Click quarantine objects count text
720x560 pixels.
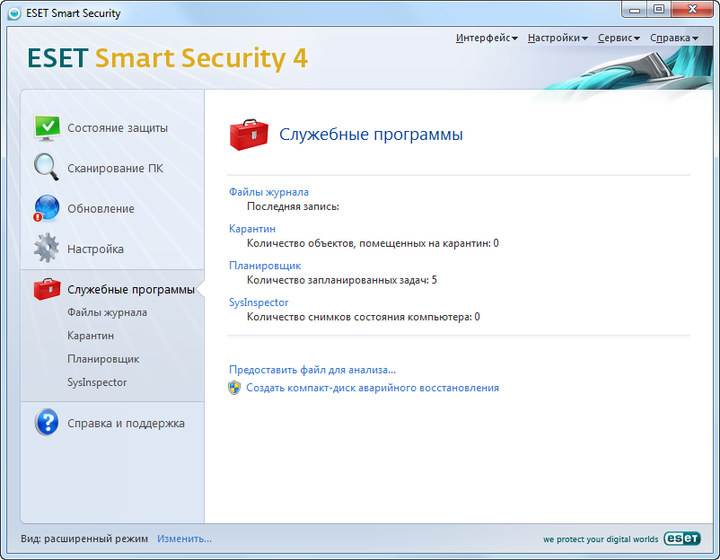pos(373,243)
